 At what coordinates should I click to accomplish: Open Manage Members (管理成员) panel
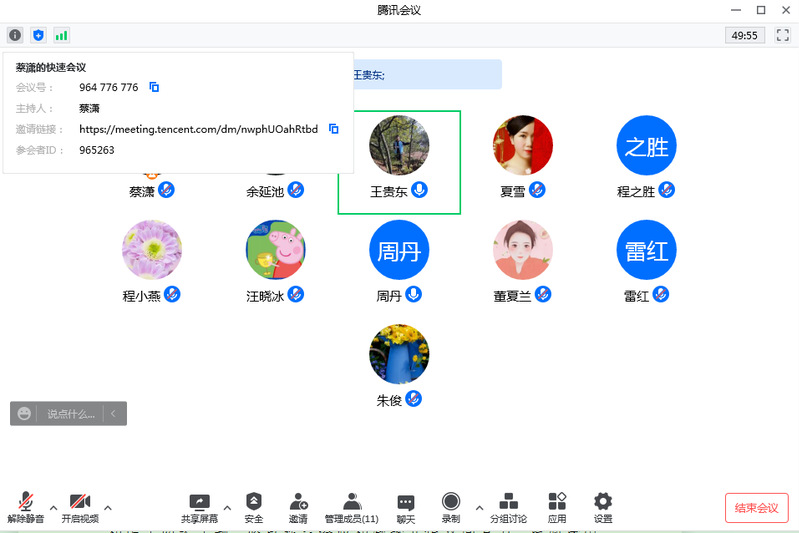click(351, 507)
